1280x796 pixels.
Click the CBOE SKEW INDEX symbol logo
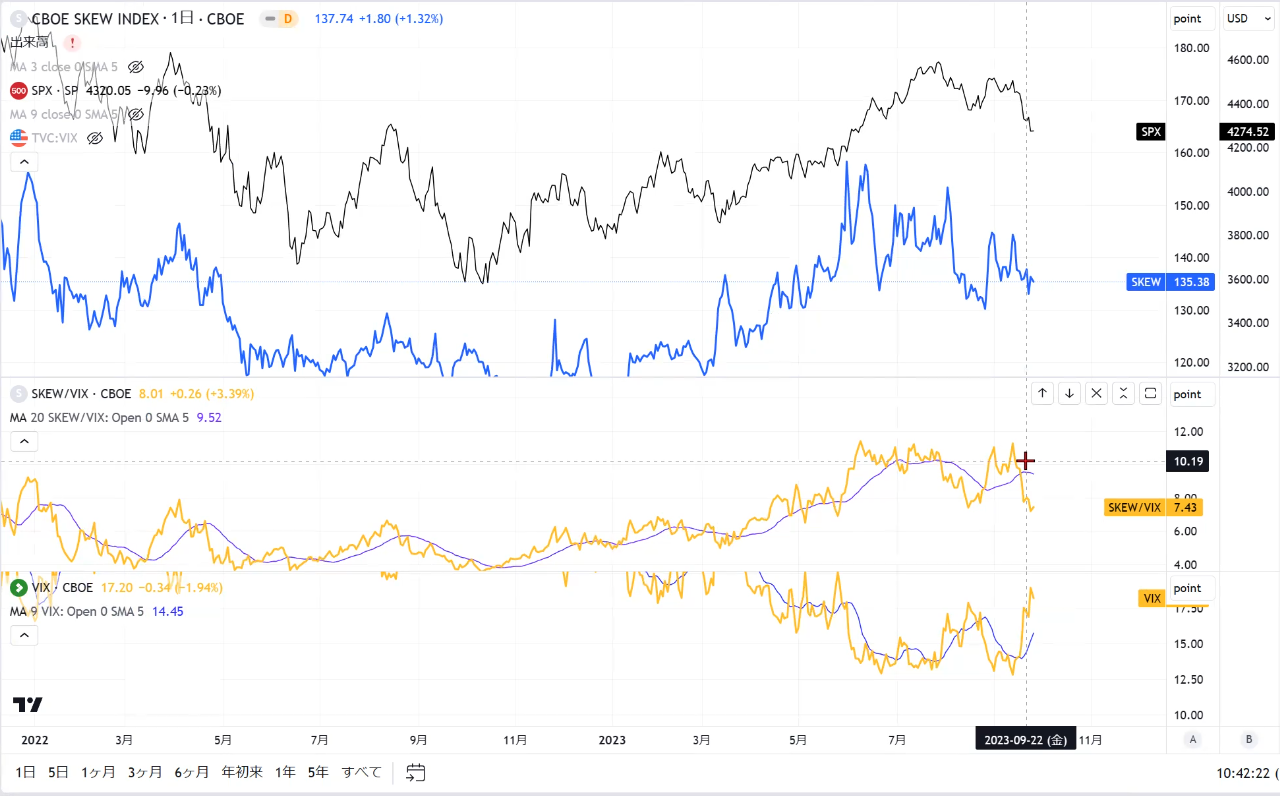[x=18, y=19]
